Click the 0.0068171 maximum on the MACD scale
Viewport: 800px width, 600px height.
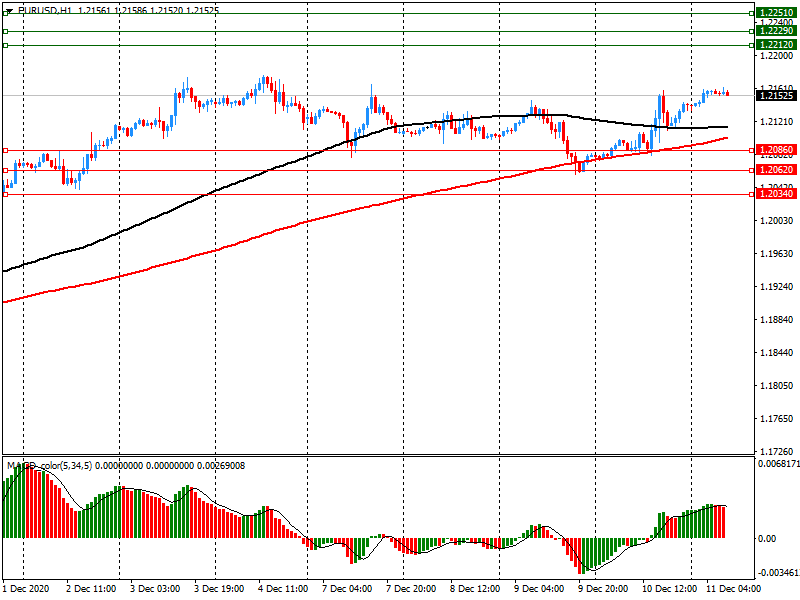tap(779, 464)
